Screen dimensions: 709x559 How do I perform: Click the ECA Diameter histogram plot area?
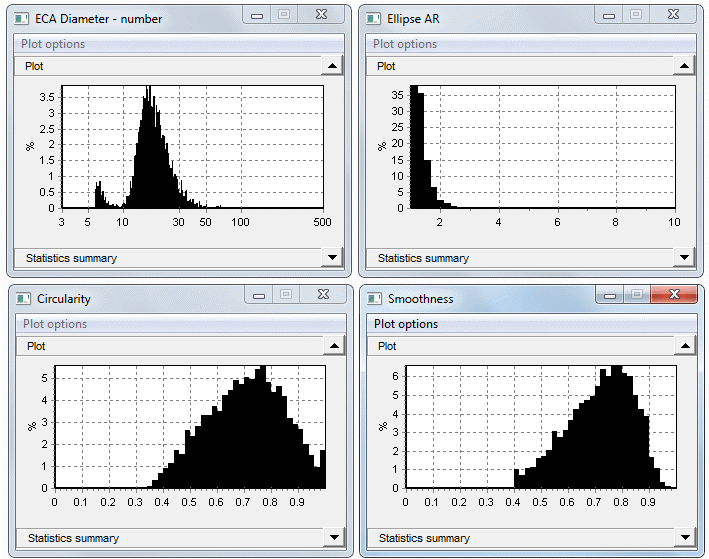pyautogui.click(x=193, y=147)
